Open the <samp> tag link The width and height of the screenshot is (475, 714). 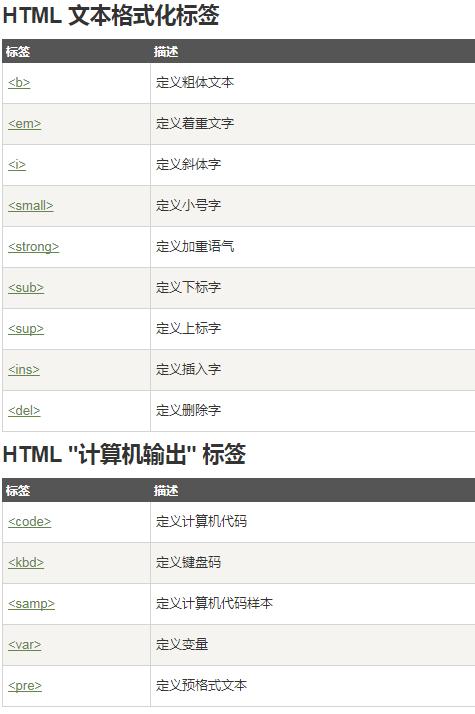click(x=31, y=604)
